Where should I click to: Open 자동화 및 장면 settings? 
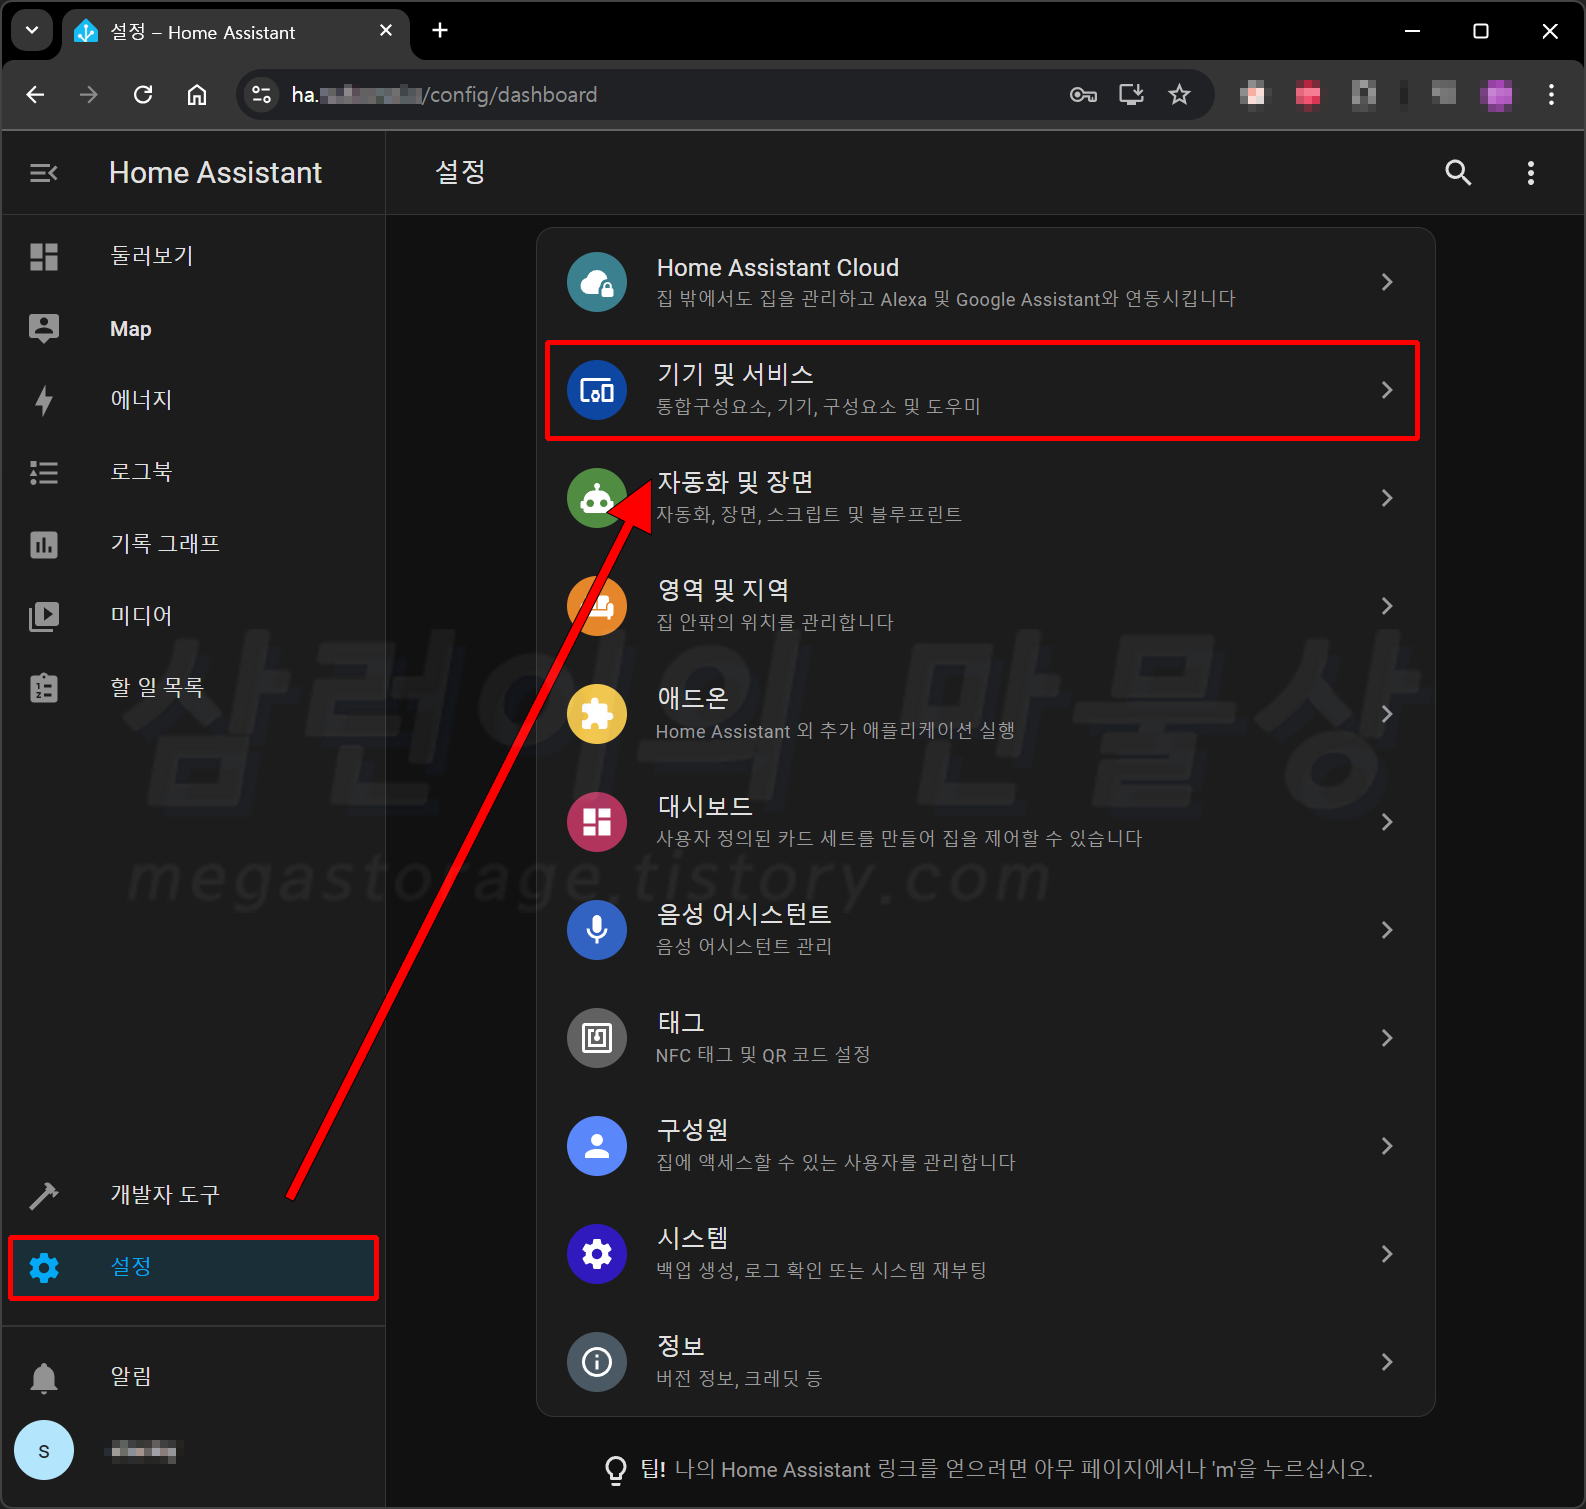pos(986,498)
